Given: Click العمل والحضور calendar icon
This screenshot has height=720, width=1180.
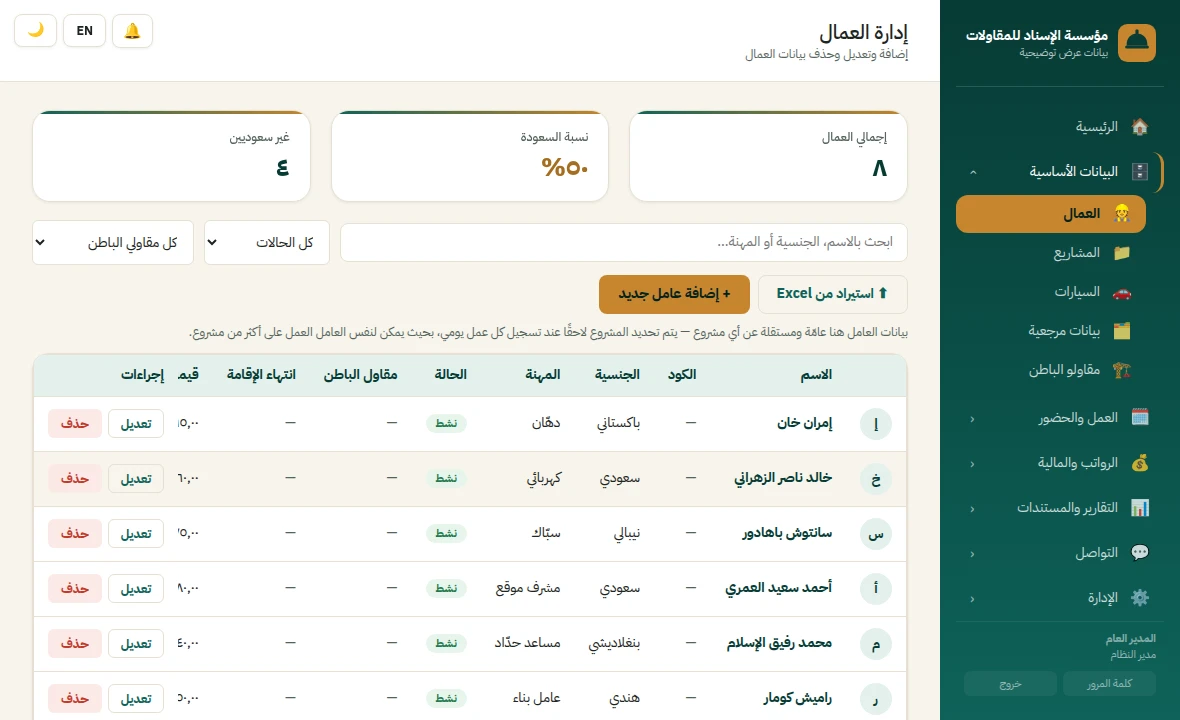Looking at the screenshot, I should click(1139, 418).
